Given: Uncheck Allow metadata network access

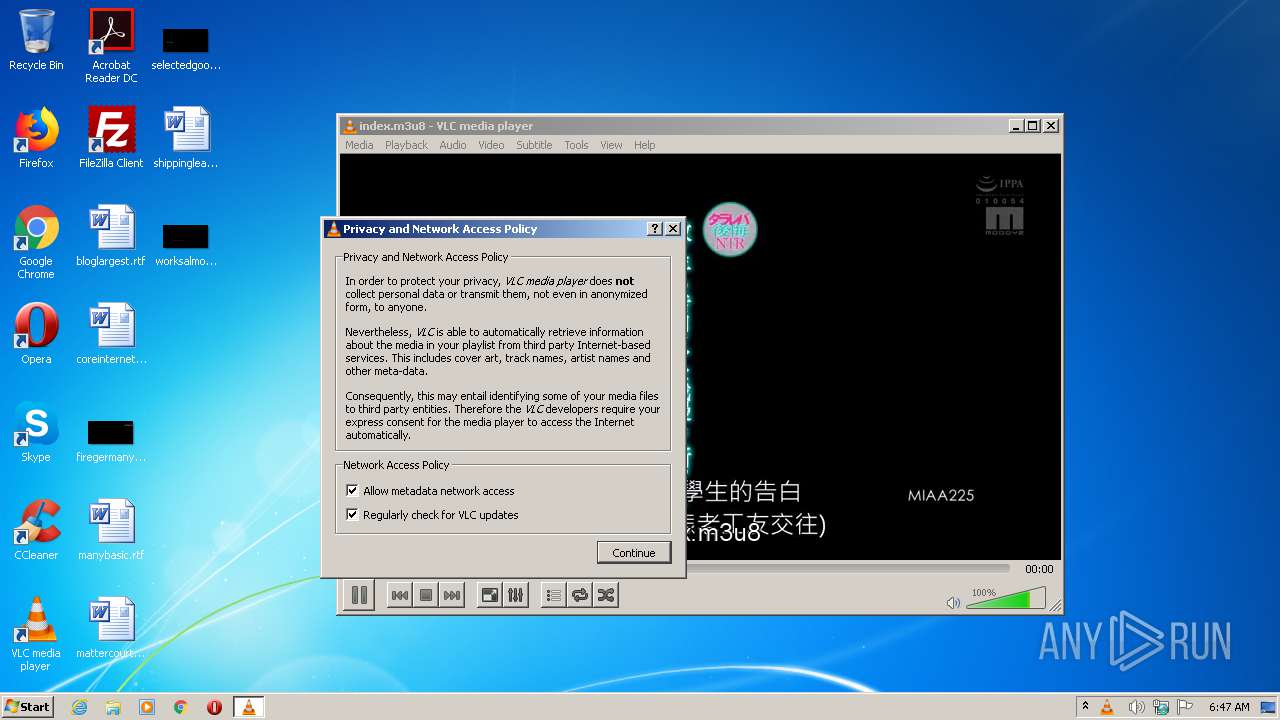Looking at the screenshot, I should click(x=352, y=491).
